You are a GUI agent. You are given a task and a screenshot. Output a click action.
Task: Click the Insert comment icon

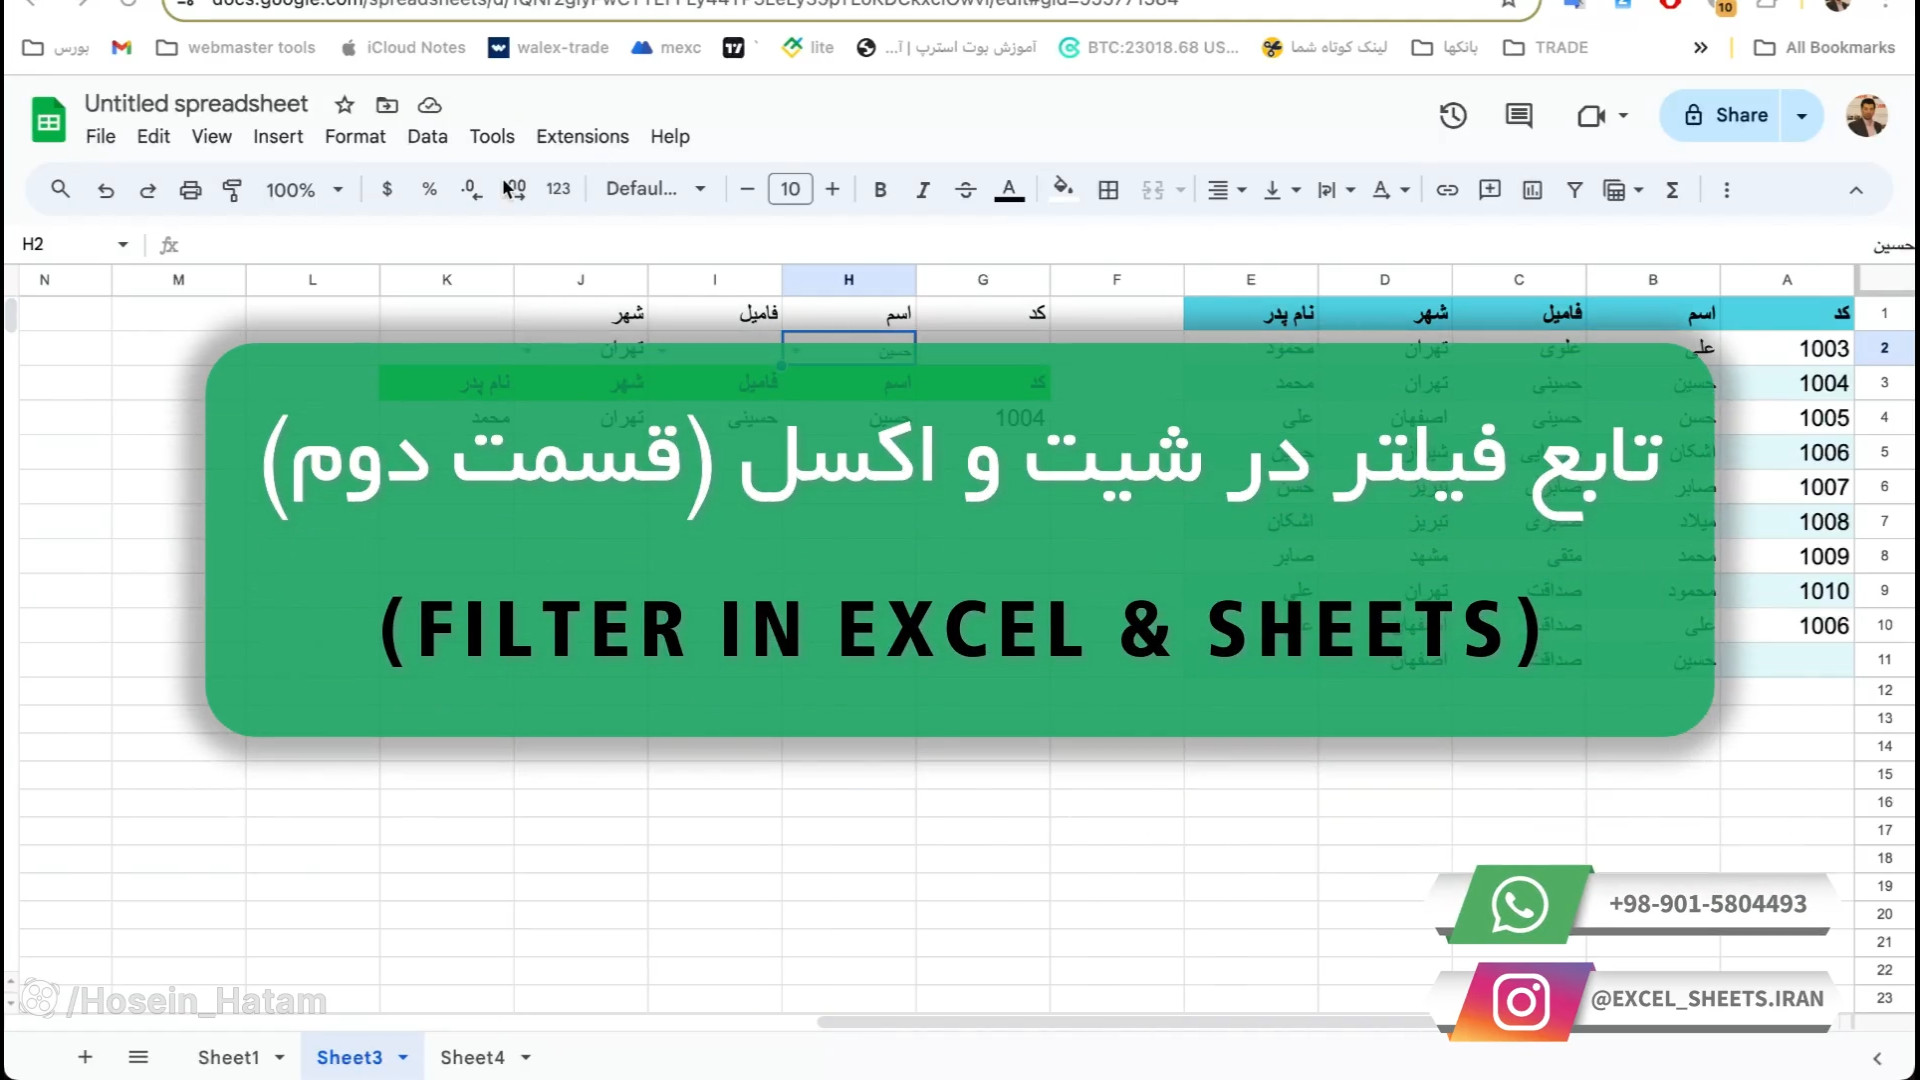tap(1490, 190)
